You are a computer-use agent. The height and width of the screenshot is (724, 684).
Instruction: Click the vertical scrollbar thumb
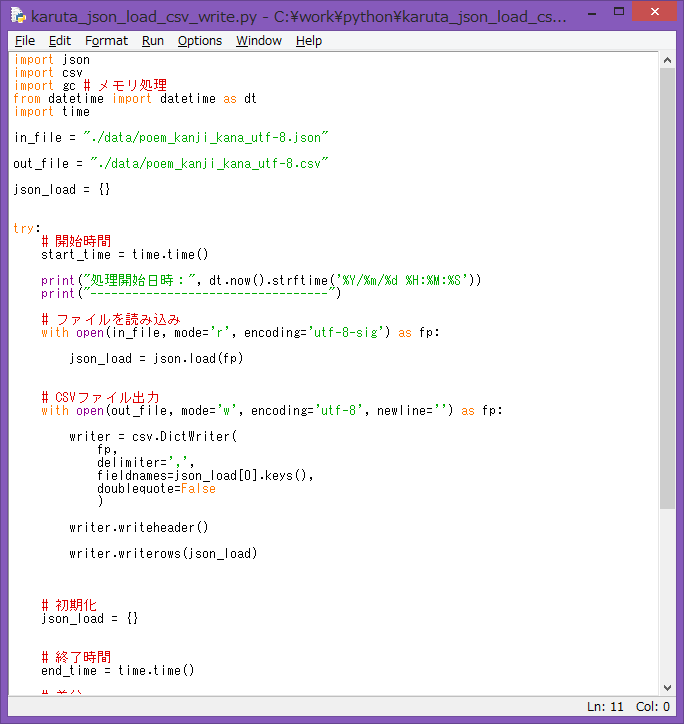668,290
